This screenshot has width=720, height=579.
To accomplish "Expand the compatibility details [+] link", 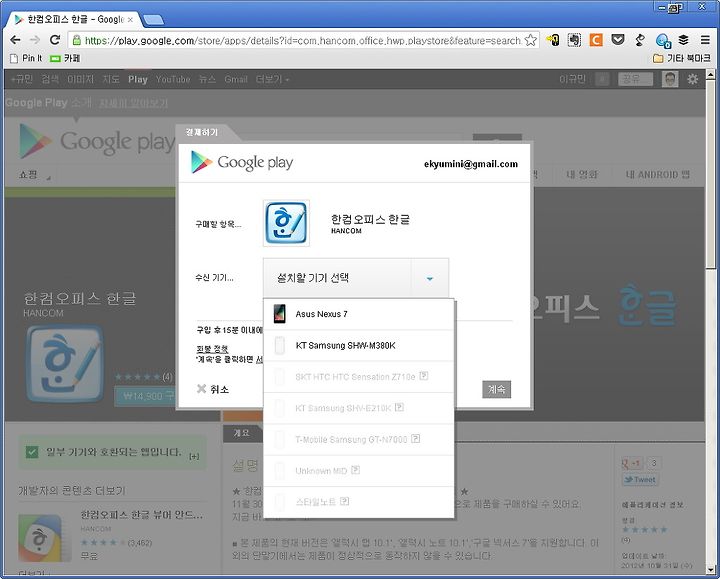I will [x=194, y=456].
